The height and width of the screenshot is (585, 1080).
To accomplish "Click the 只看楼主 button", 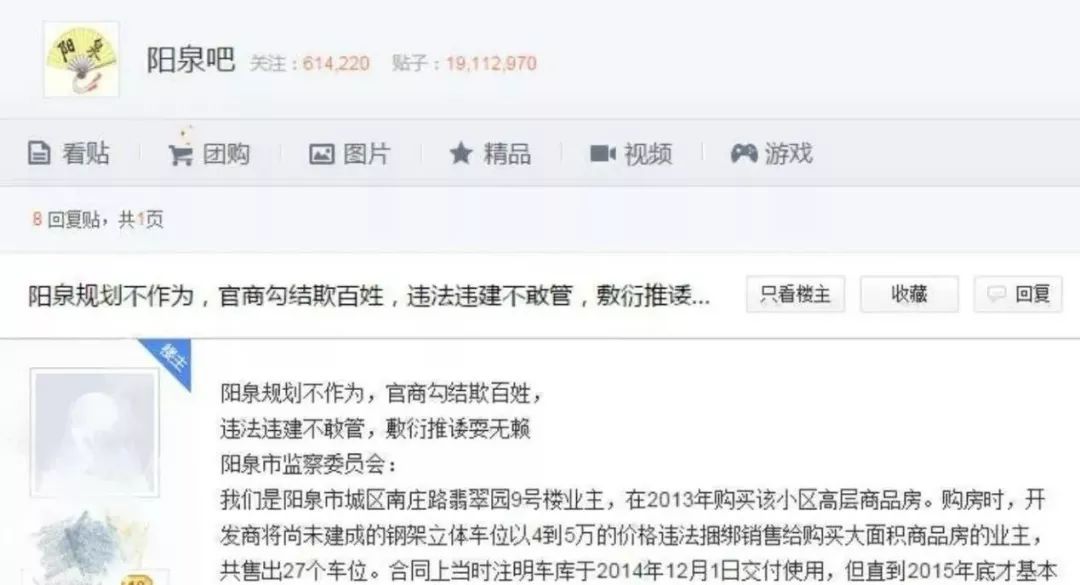I will 796,294.
